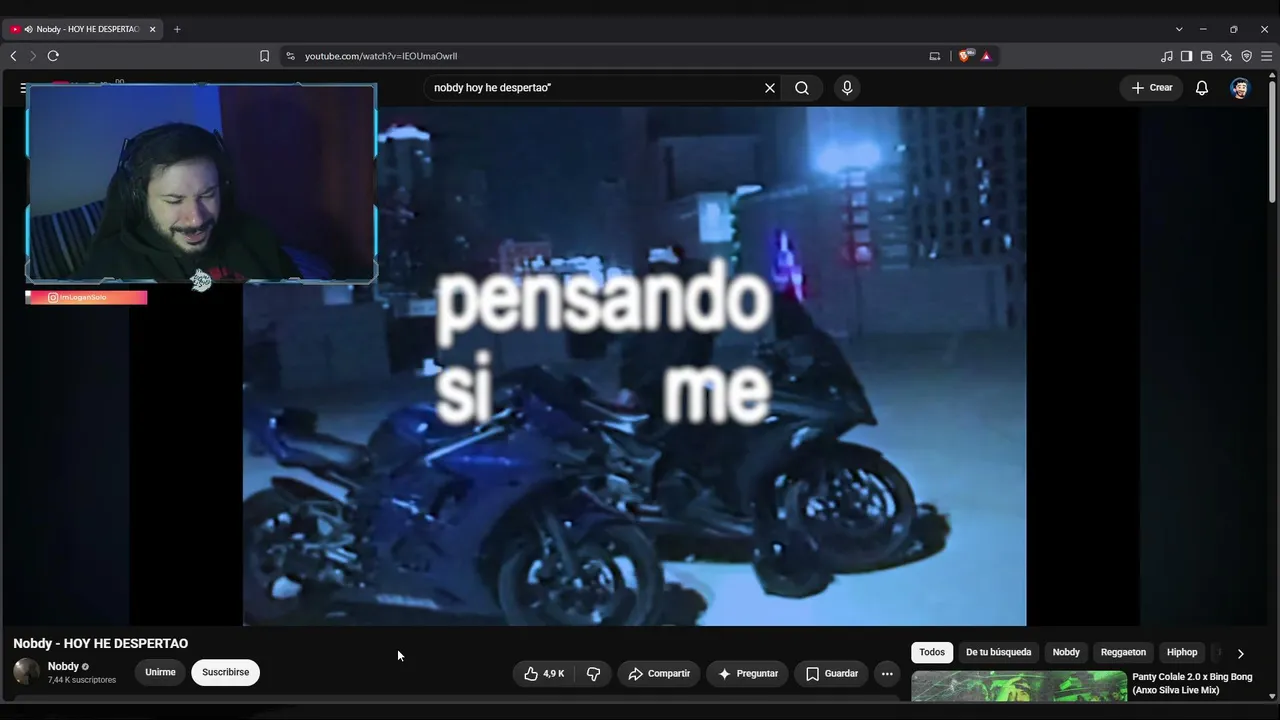Screen dimensions: 1280x720
Task: Select the Nobdy filter chip
Action: coord(1066,652)
